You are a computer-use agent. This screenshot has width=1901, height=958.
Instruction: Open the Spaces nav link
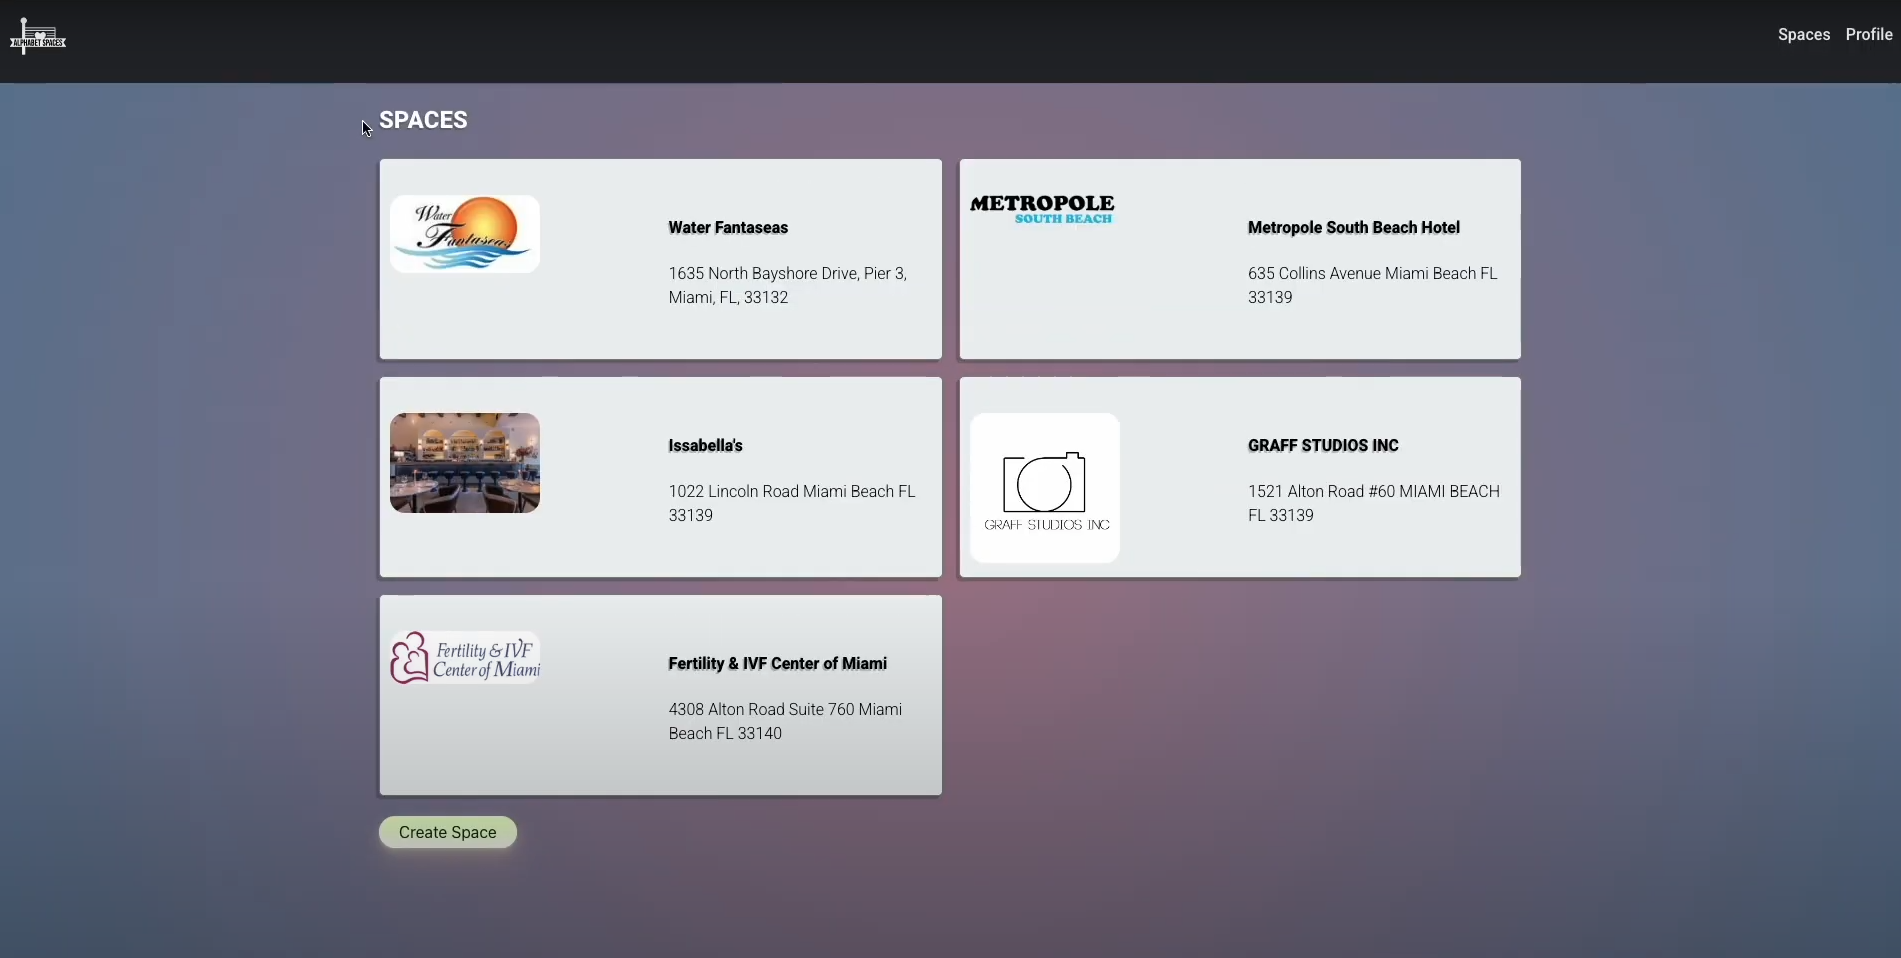point(1804,35)
